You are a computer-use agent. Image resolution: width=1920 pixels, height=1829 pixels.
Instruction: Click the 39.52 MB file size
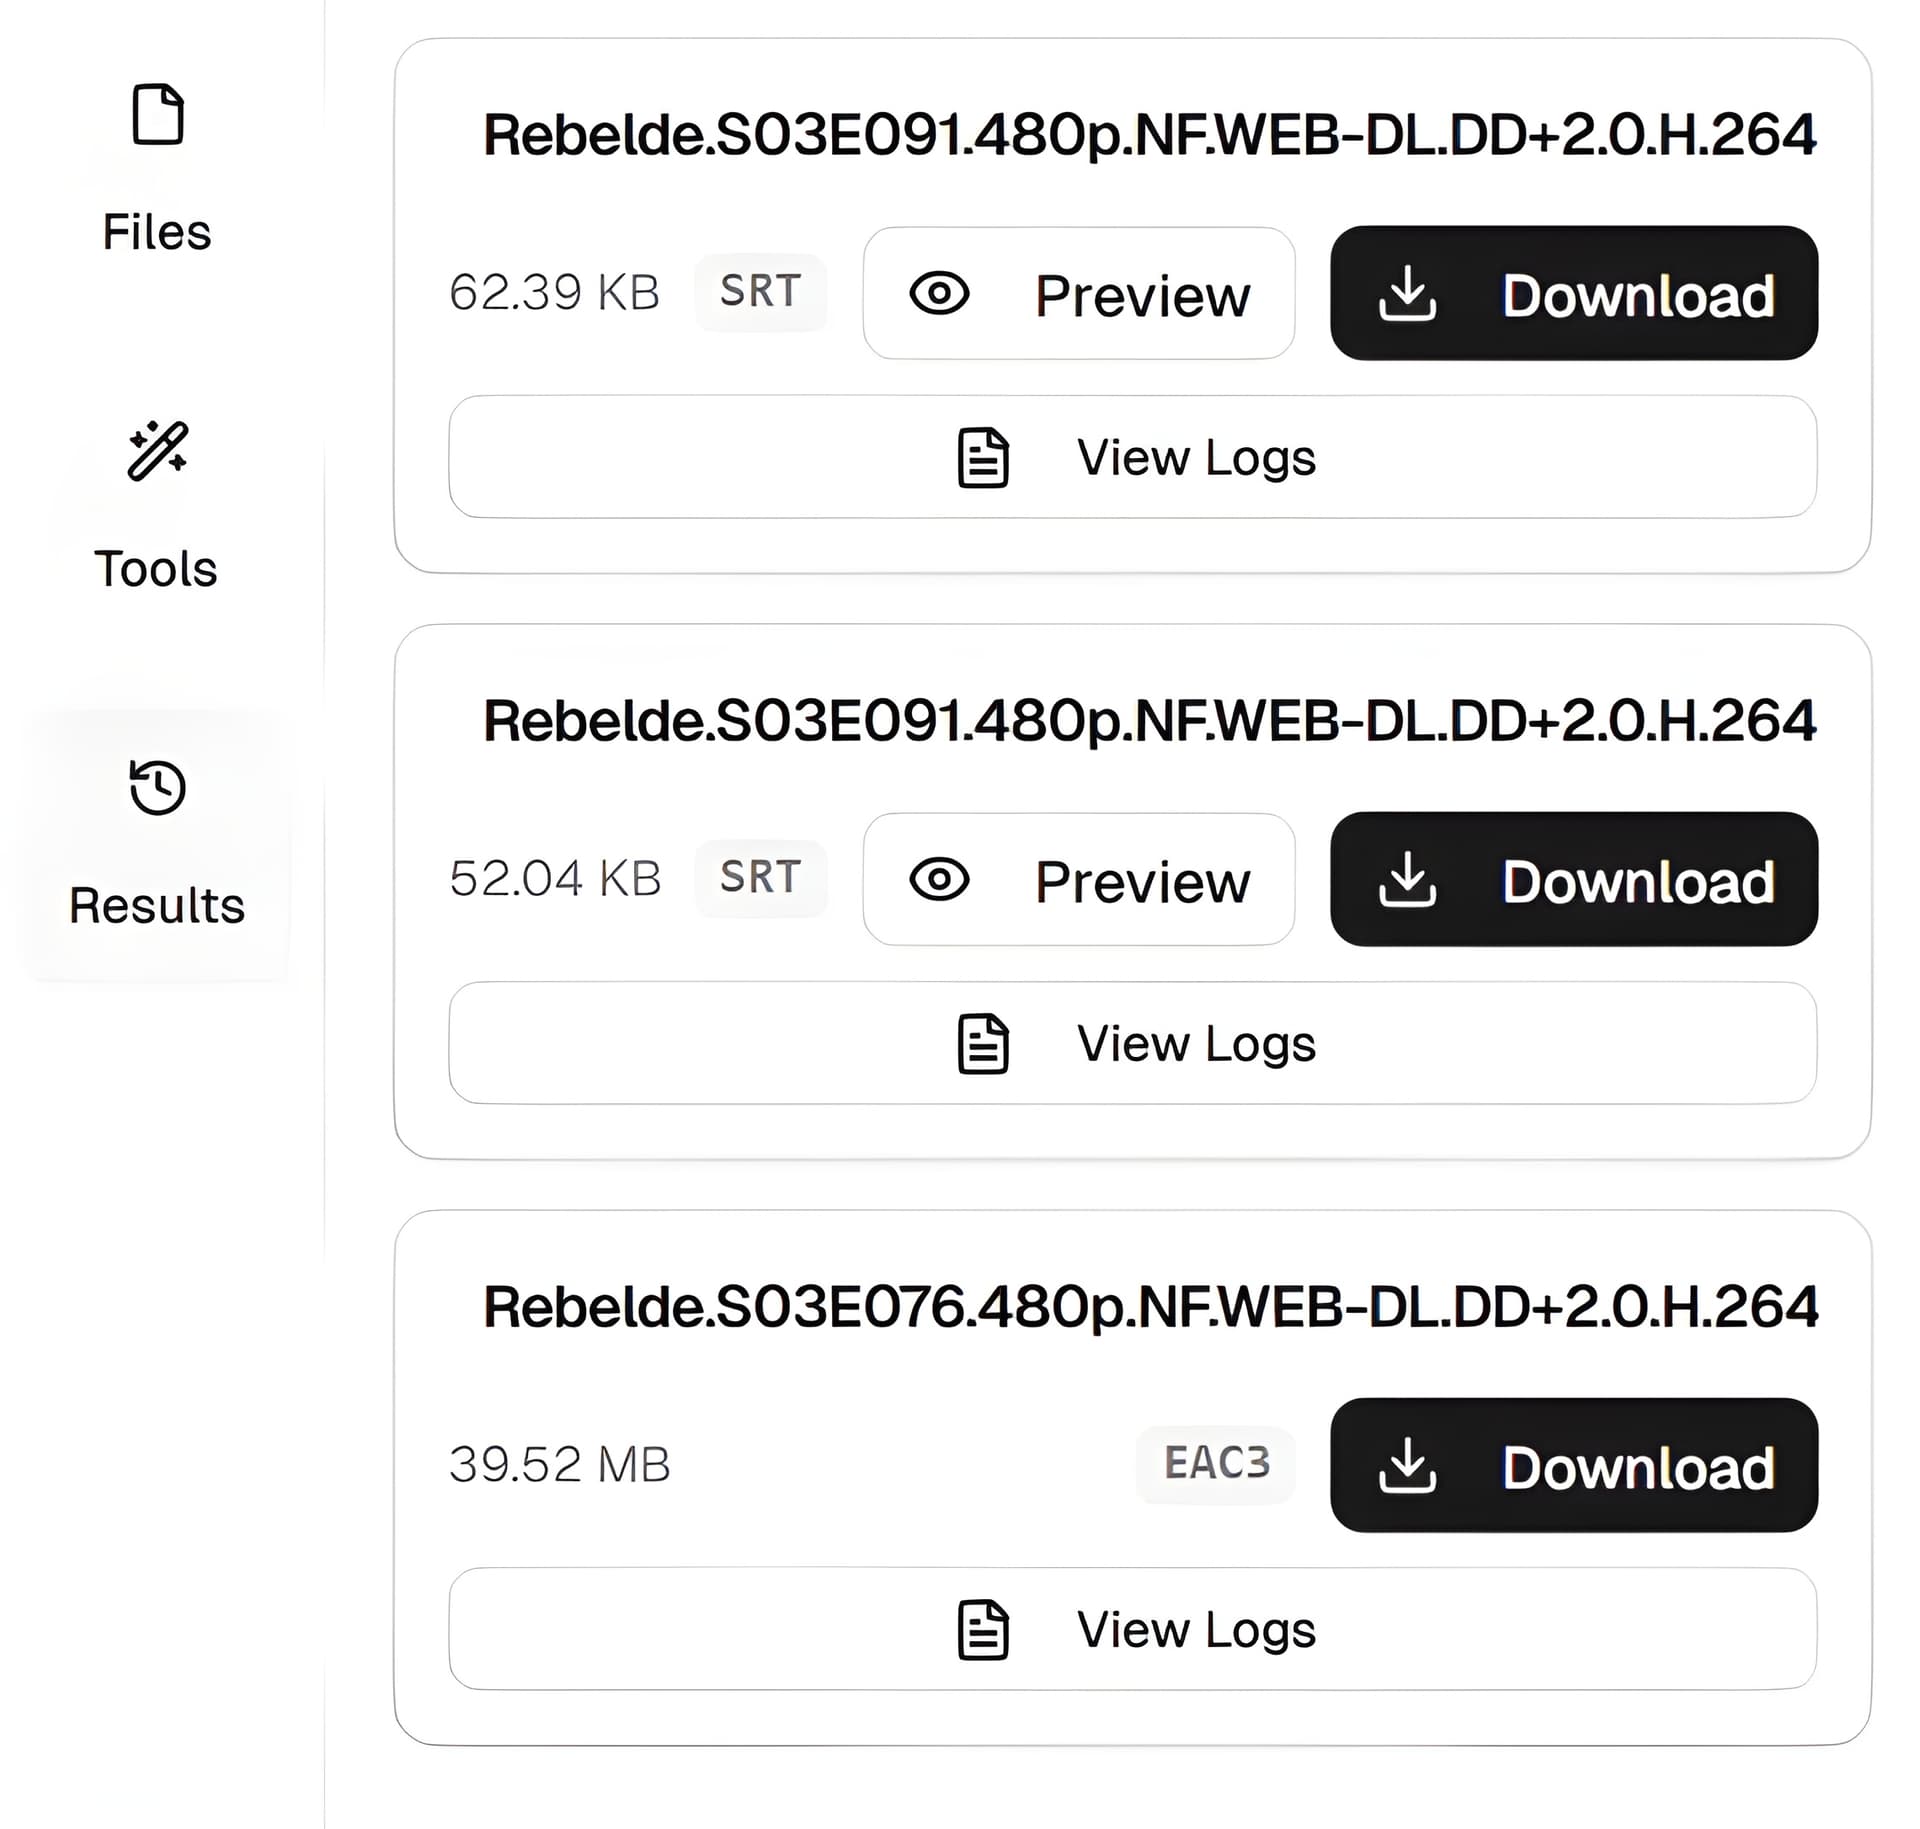pos(560,1465)
